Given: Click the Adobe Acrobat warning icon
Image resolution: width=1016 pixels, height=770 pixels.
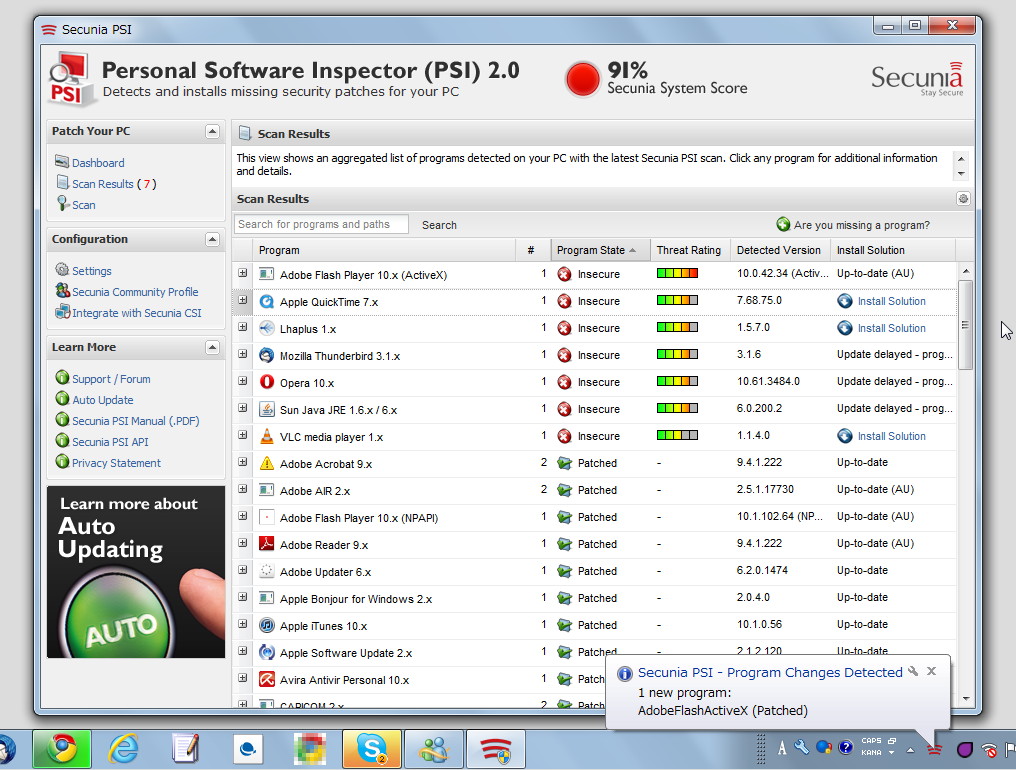Looking at the screenshot, I should click(x=266, y=463).
